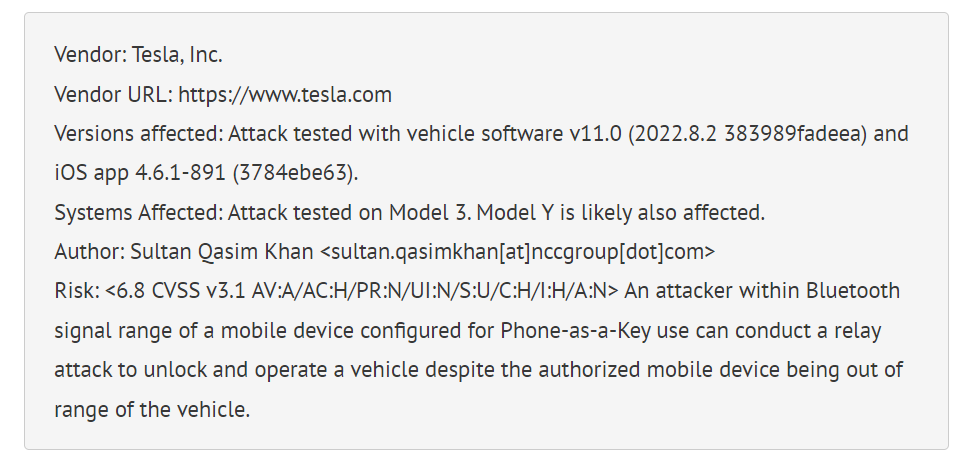Click the "Author:" label
The height and width of the screenshot is (467, 974).
[x=85, y=252]
